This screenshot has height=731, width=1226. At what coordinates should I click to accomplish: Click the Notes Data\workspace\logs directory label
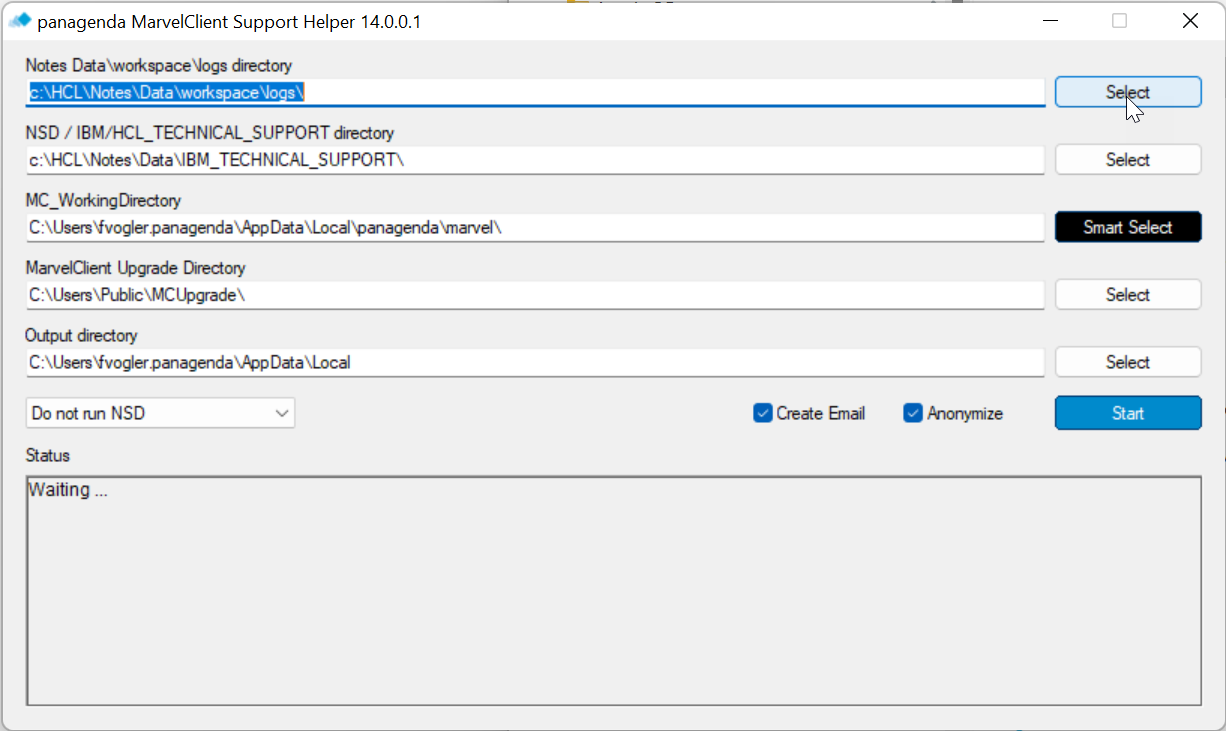[159, 66]
